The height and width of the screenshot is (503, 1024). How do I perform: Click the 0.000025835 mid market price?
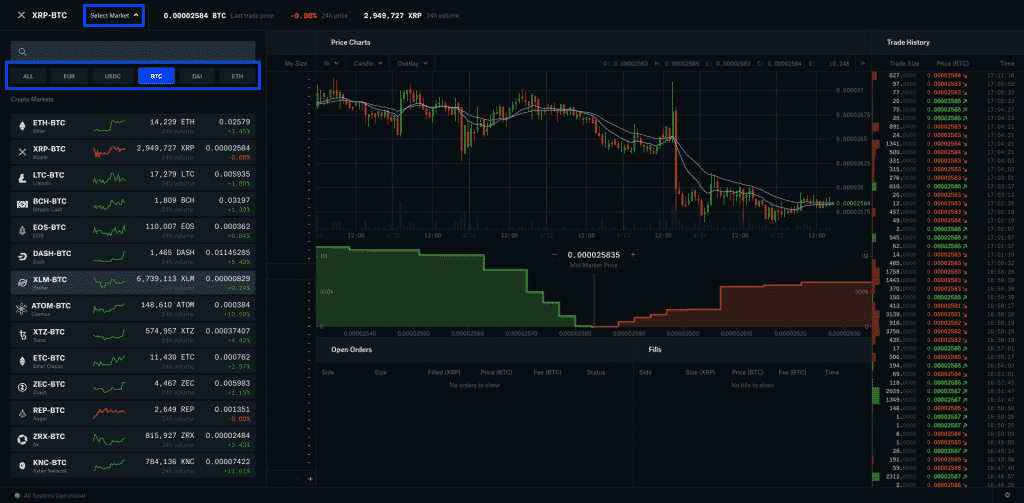coord(594,255)
